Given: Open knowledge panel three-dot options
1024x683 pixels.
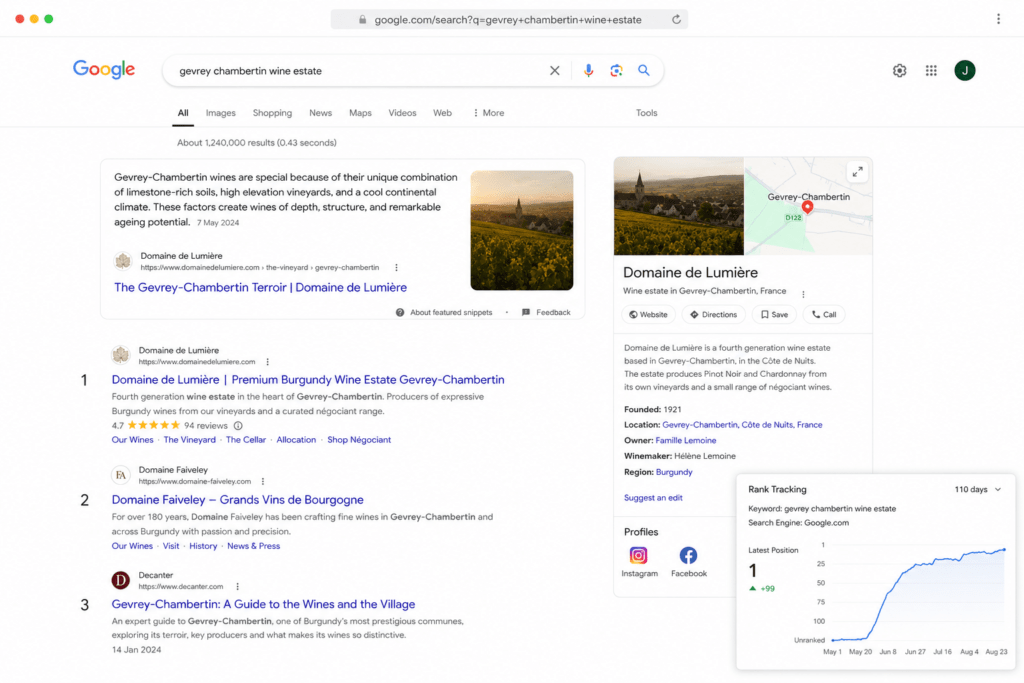Looking at the screenshot, I should click(x=803, y=294).
